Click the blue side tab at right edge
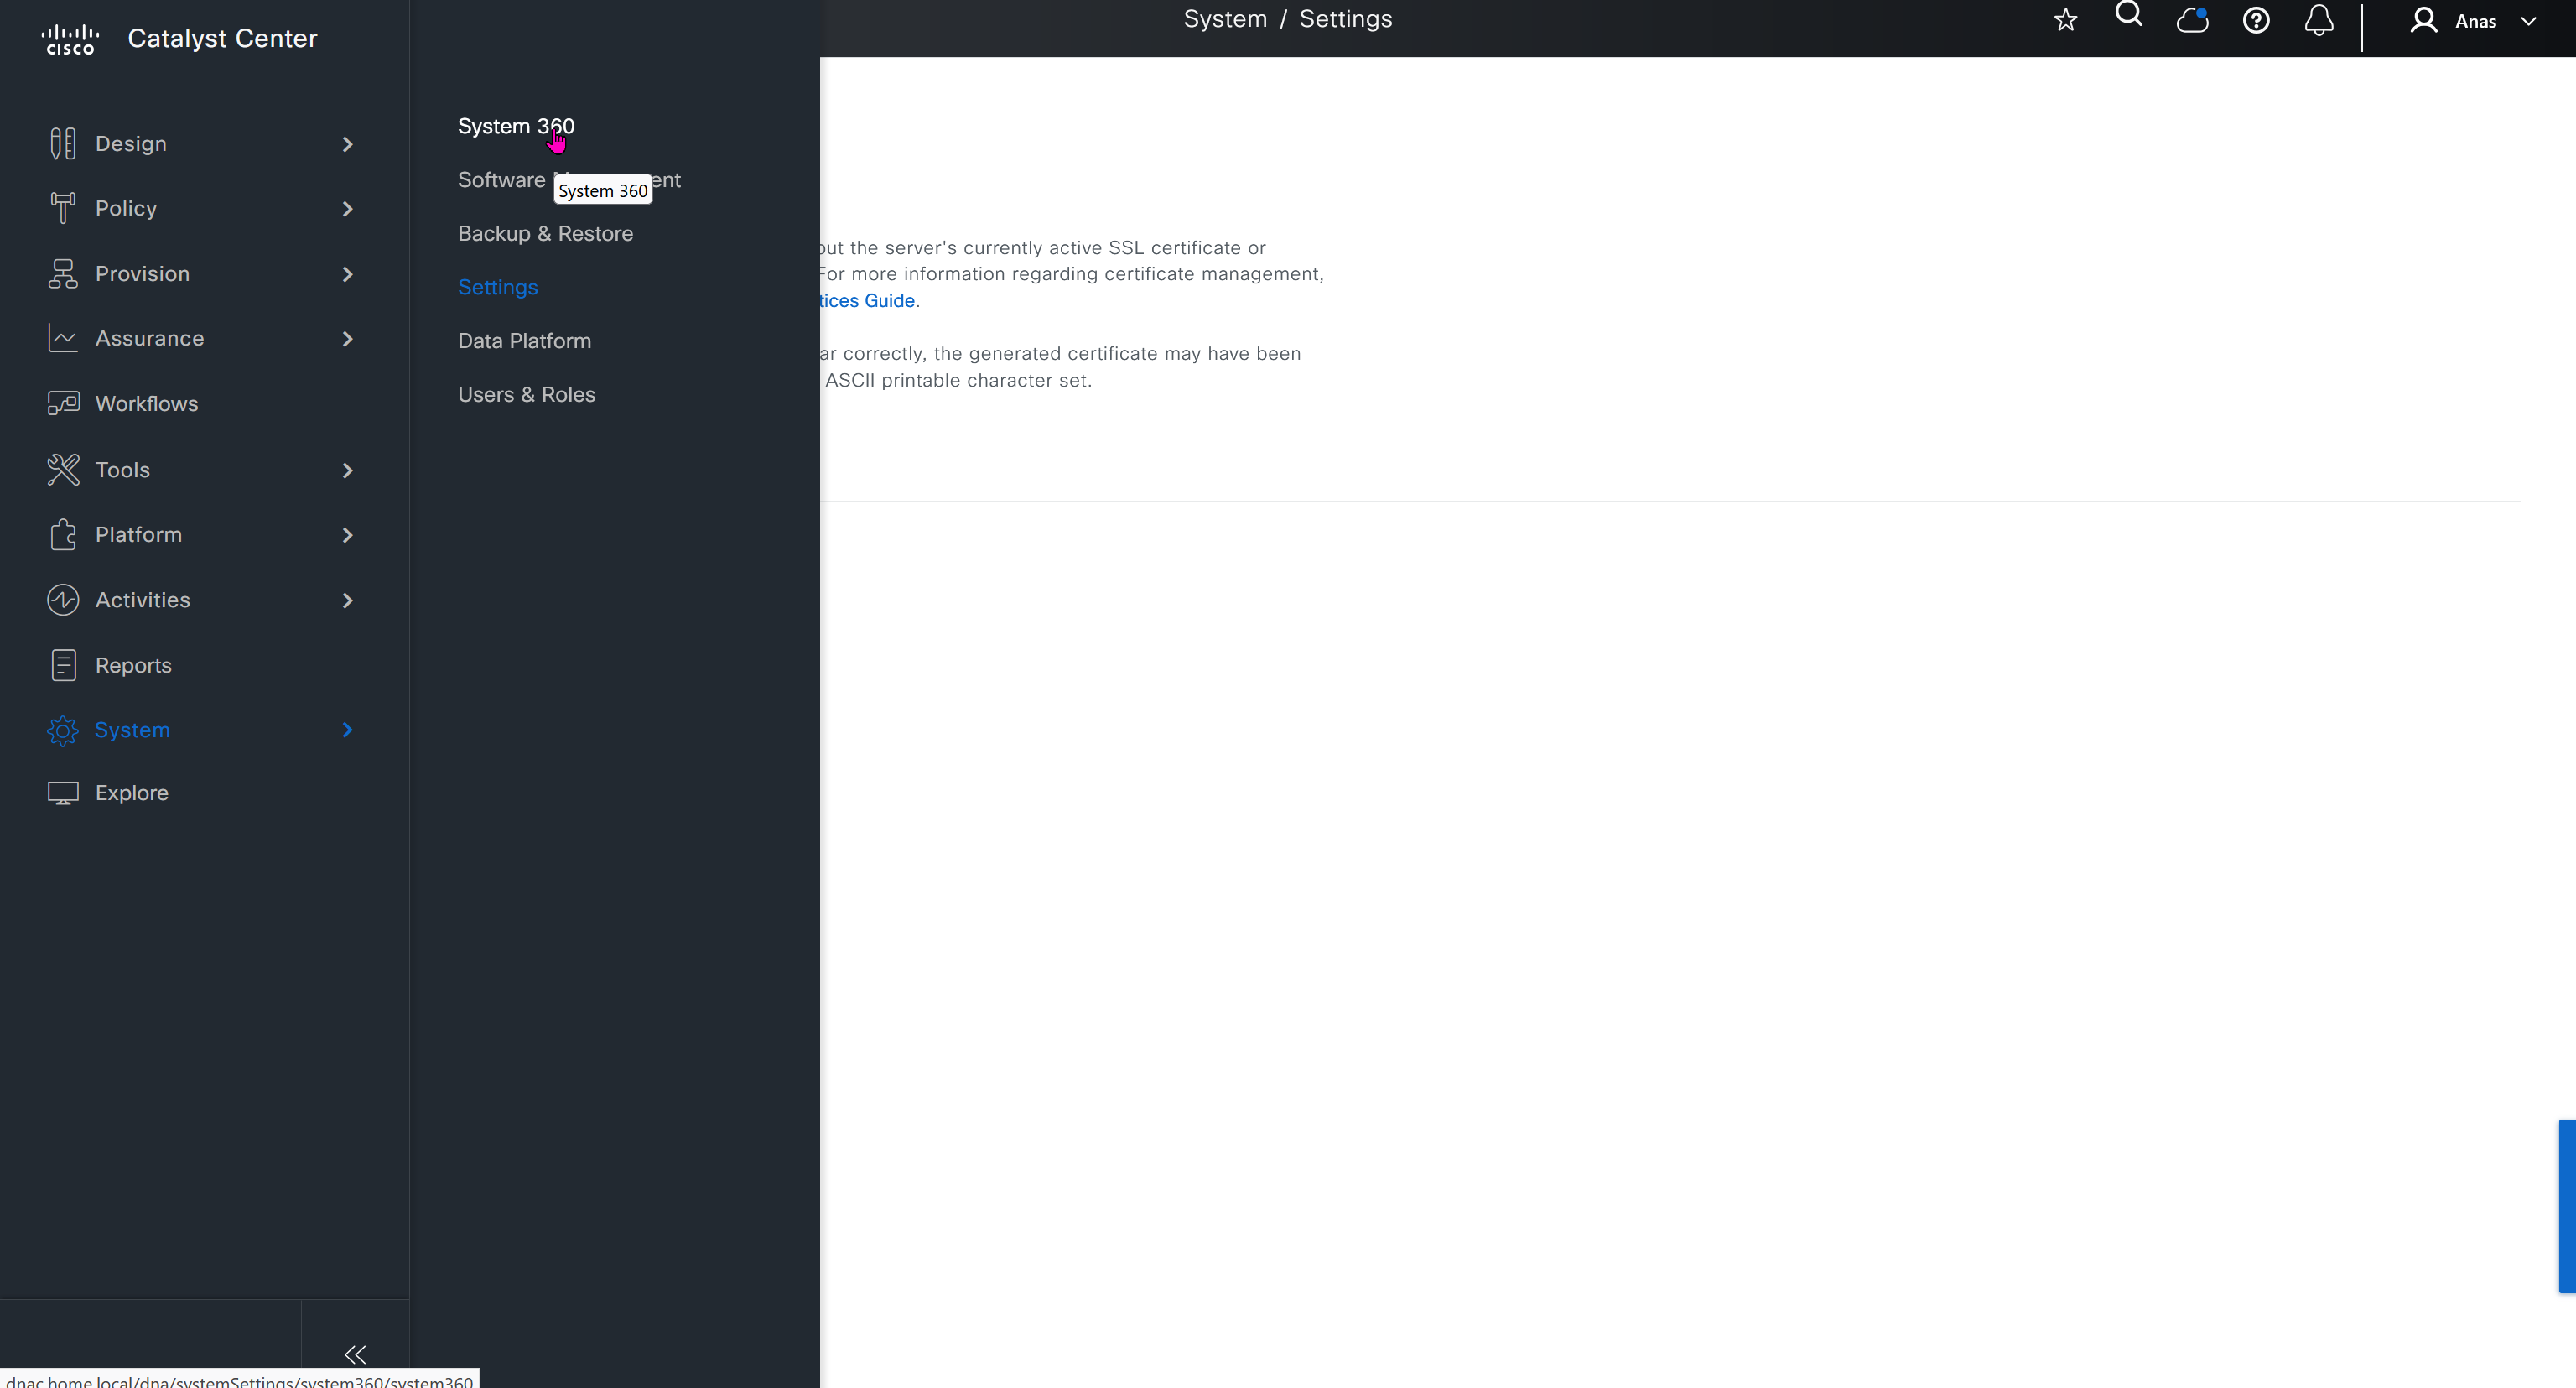The image size is (2576, 1388). click(2567, 1206)
